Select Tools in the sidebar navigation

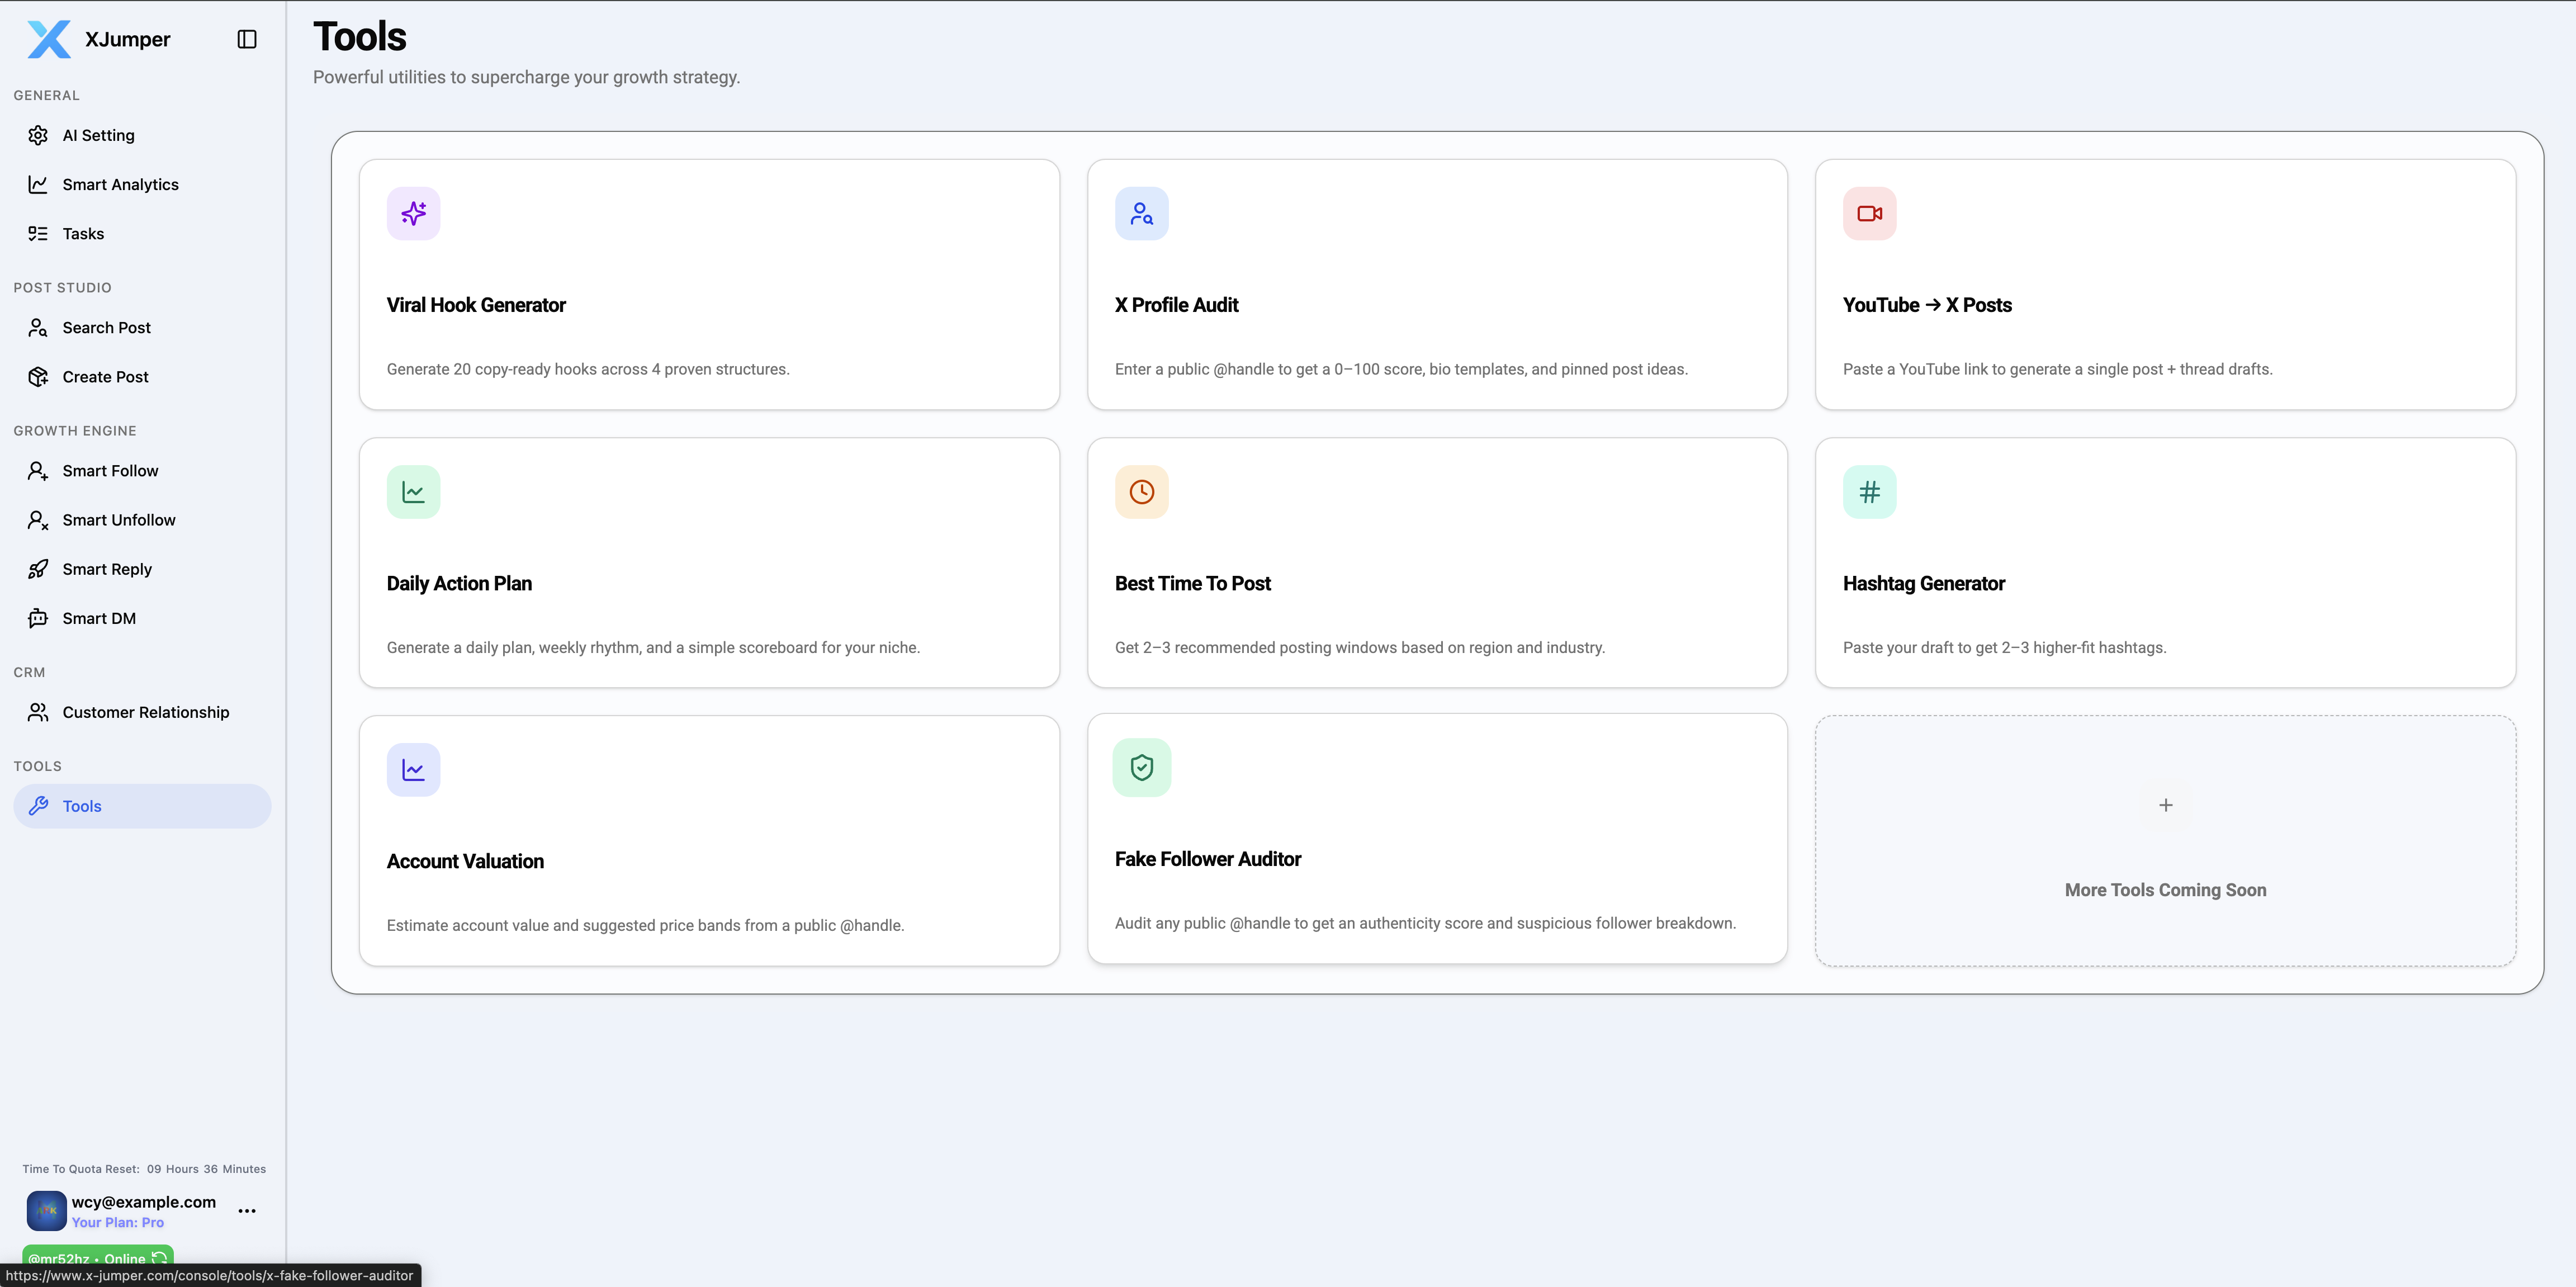pos(141,806)
